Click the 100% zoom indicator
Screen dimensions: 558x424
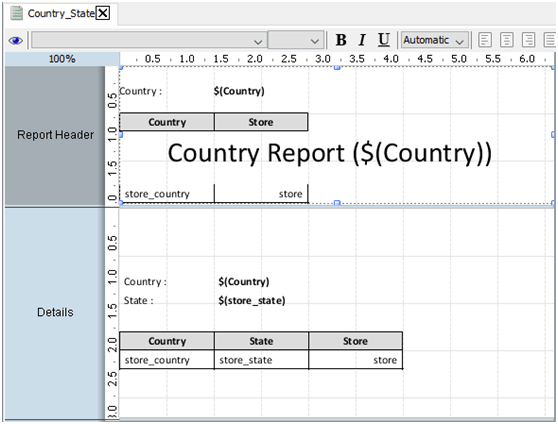tap(62, 59)
